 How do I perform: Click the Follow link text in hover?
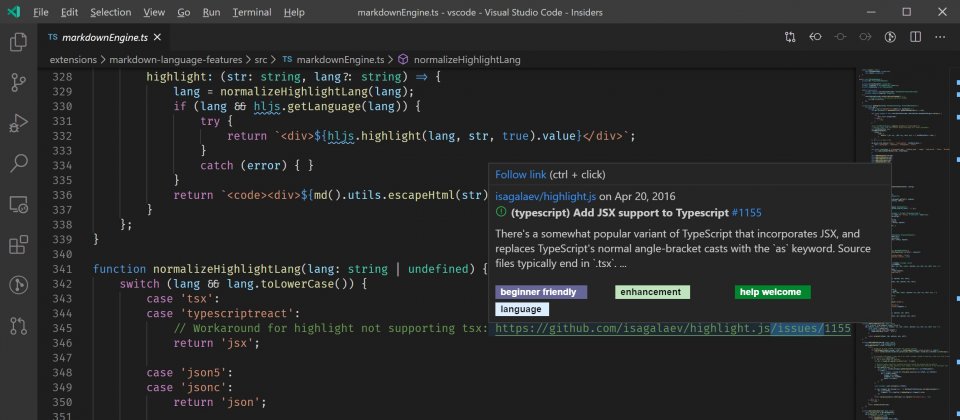click(x=521, y=174)
